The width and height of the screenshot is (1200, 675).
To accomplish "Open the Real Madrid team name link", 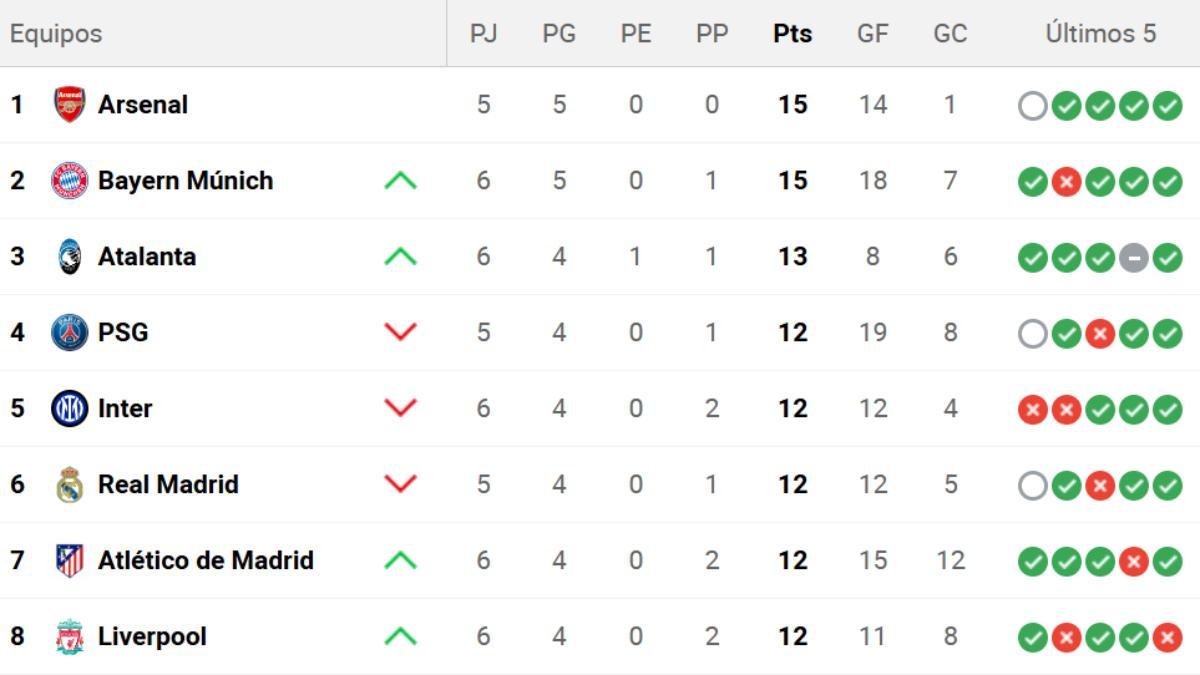I will (168, 485).
